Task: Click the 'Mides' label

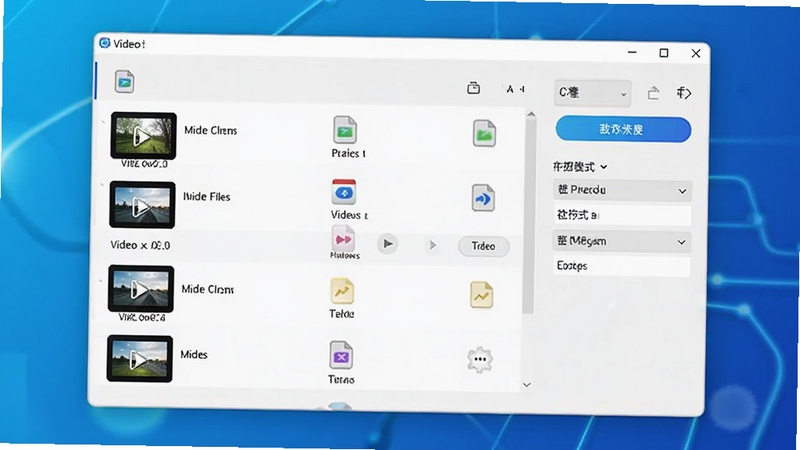Action: coord(194,354)
